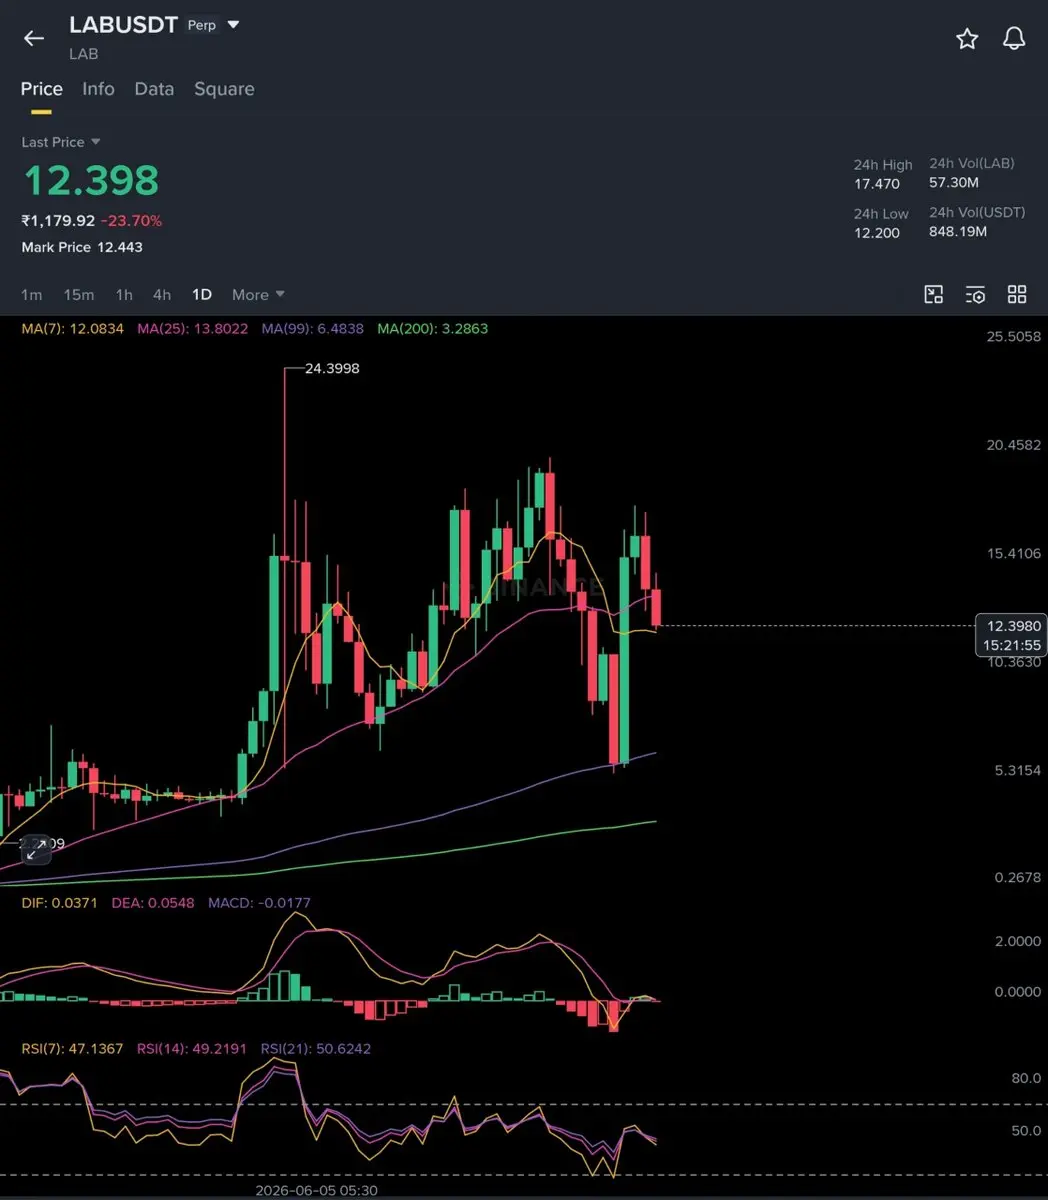Click the 24h High 17.470 value
Viewport: 1048px width, 1200px height.
[877, 184]
